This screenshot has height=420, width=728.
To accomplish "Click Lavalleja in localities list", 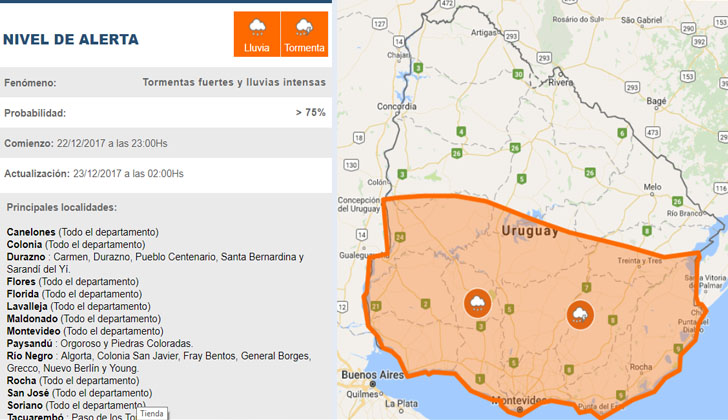I will [x=27, y=306].
